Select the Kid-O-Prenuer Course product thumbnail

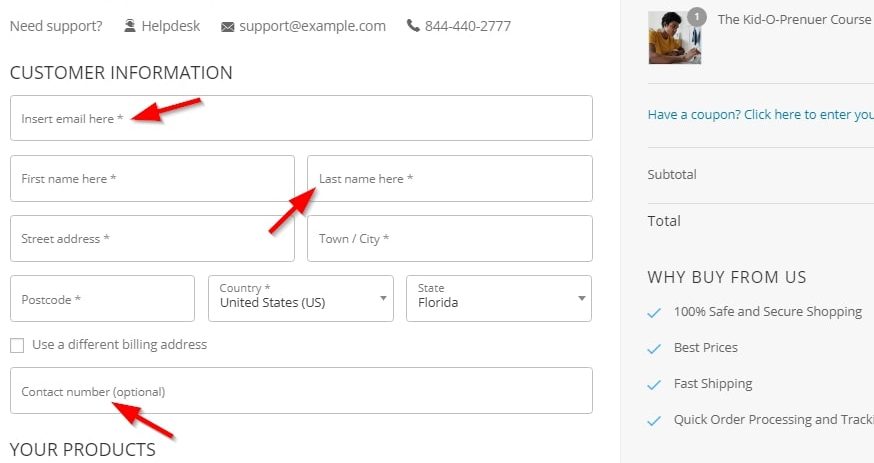(x=674, y=38)
